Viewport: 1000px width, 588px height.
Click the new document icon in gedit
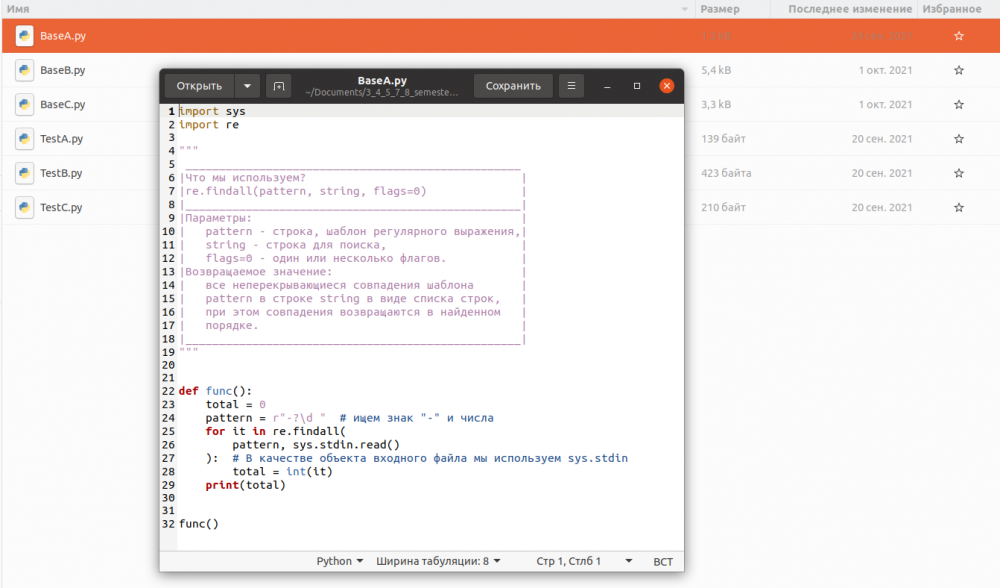278,86
